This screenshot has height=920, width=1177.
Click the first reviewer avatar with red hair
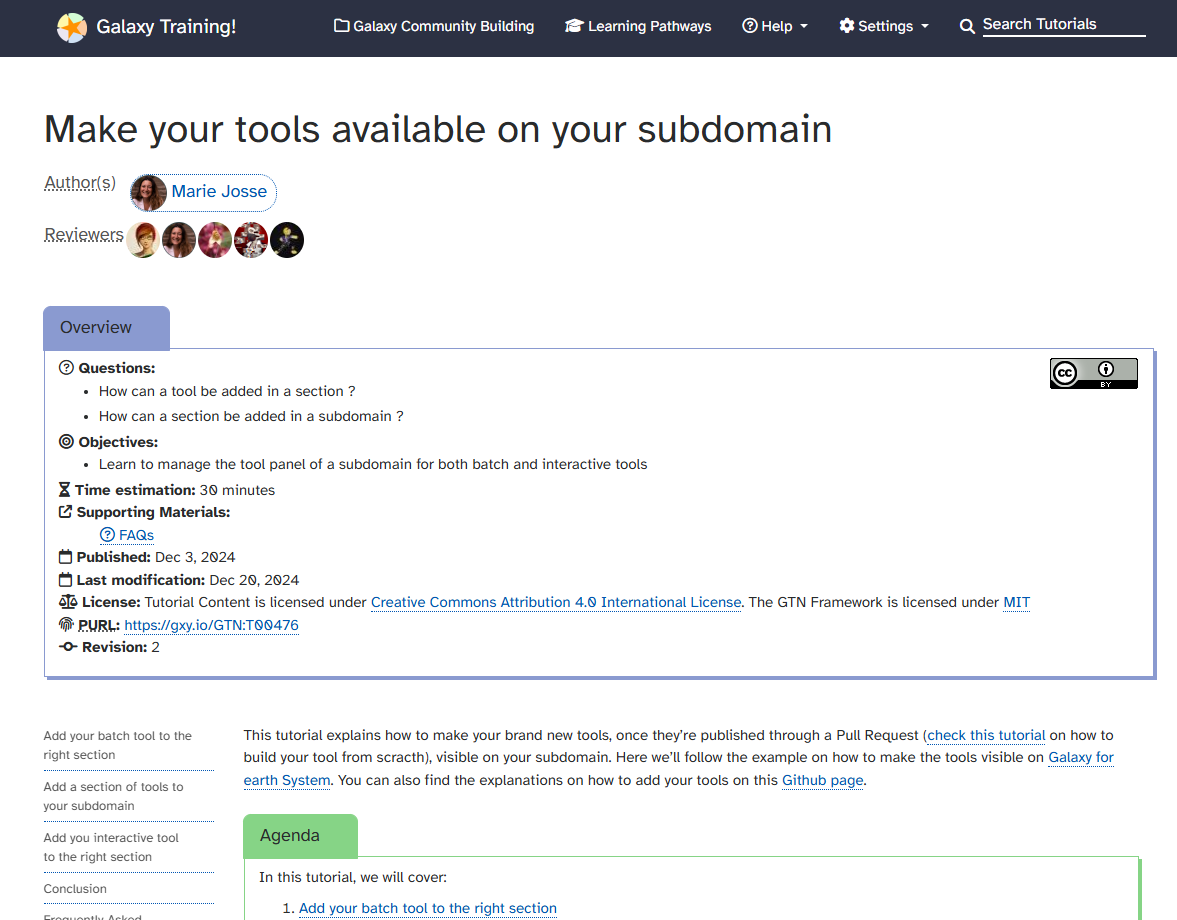tap(143, 240)
